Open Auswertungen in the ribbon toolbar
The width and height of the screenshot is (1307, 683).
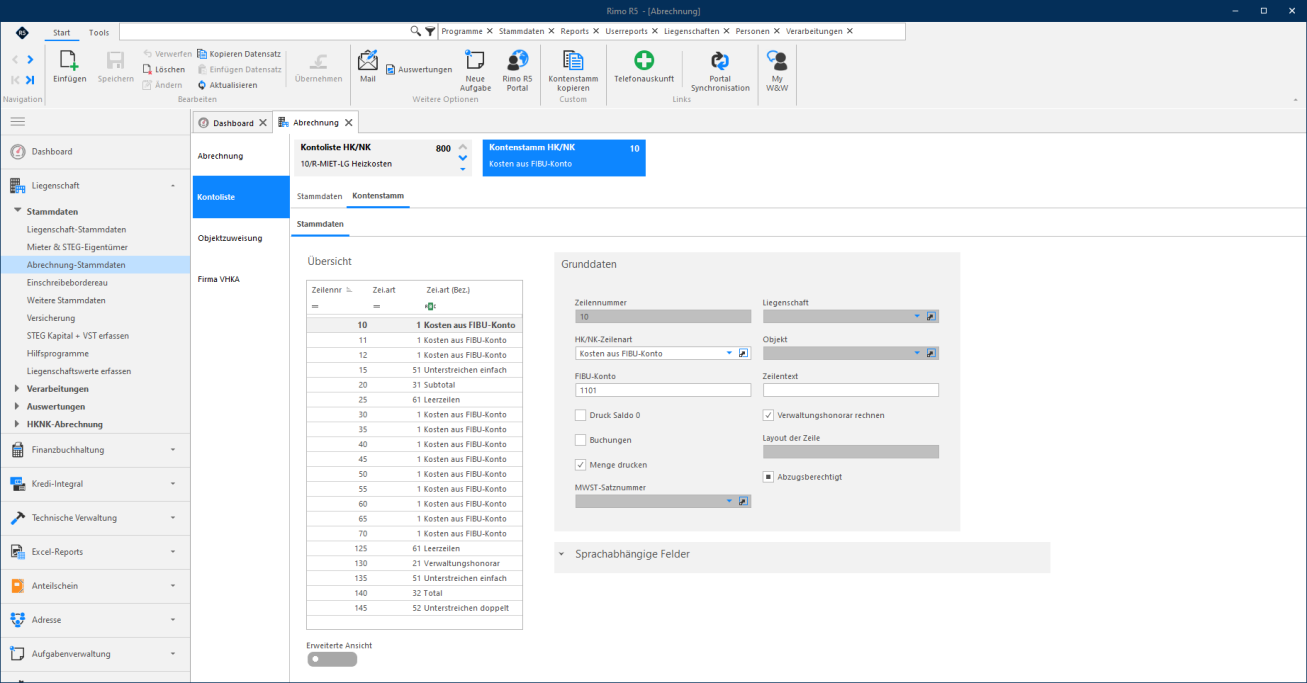[418, 69]
